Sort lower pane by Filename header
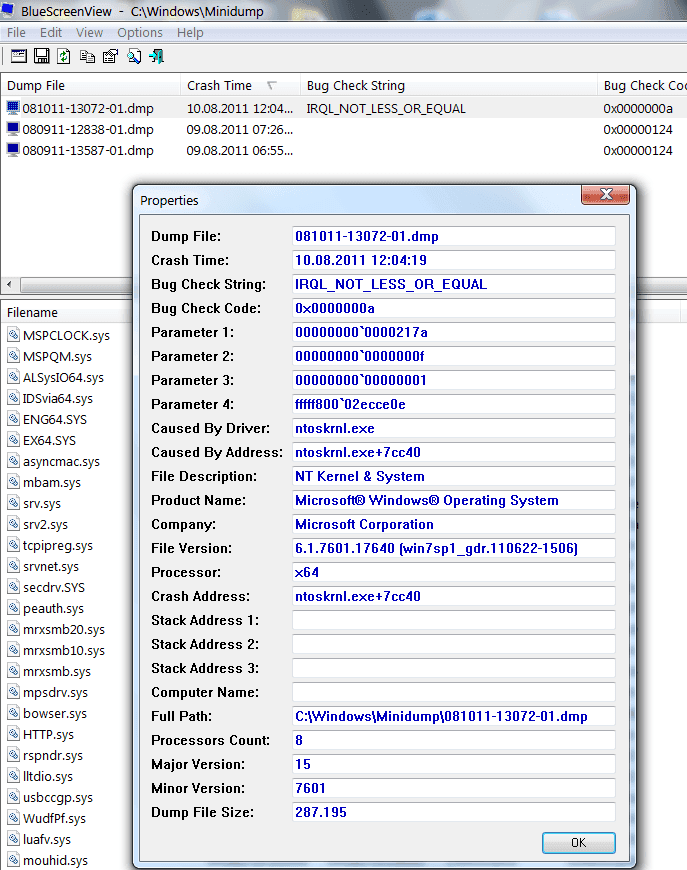Image resolution: width=687 pixels, height=870 pixels. coord(67,312)
